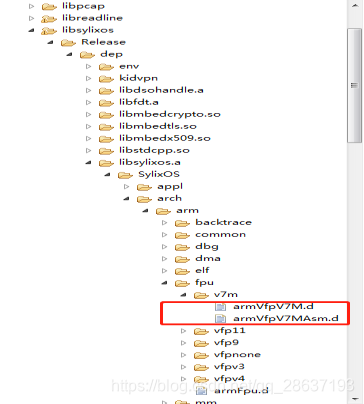Click the scrollbar up arrow
The width and height of the screenshot is (364, 404).
(354, 5)
